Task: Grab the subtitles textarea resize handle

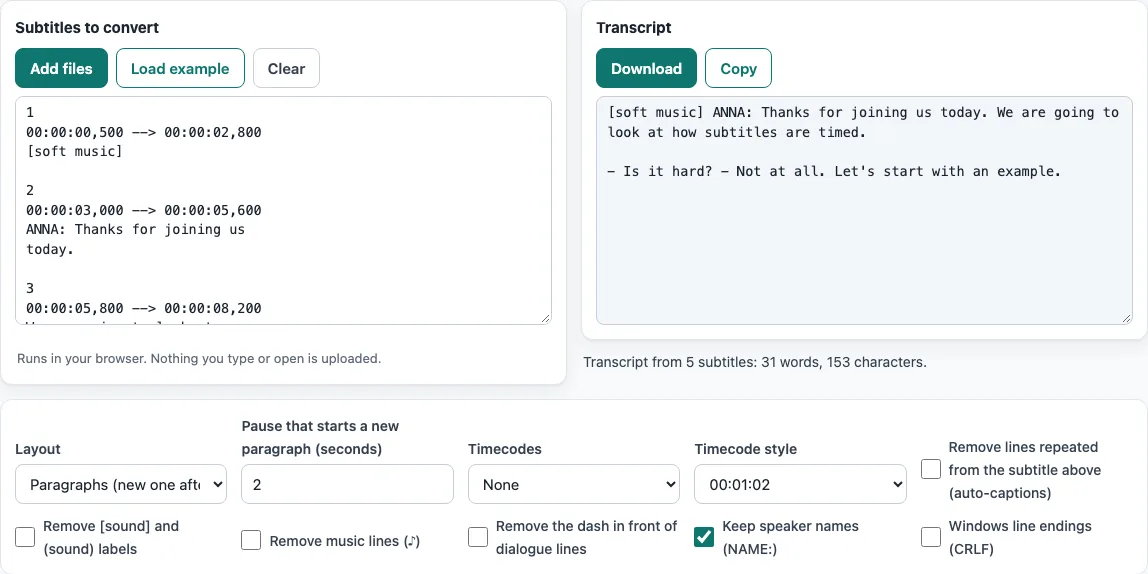Action: pyautogui.click(x=545, y=318)
